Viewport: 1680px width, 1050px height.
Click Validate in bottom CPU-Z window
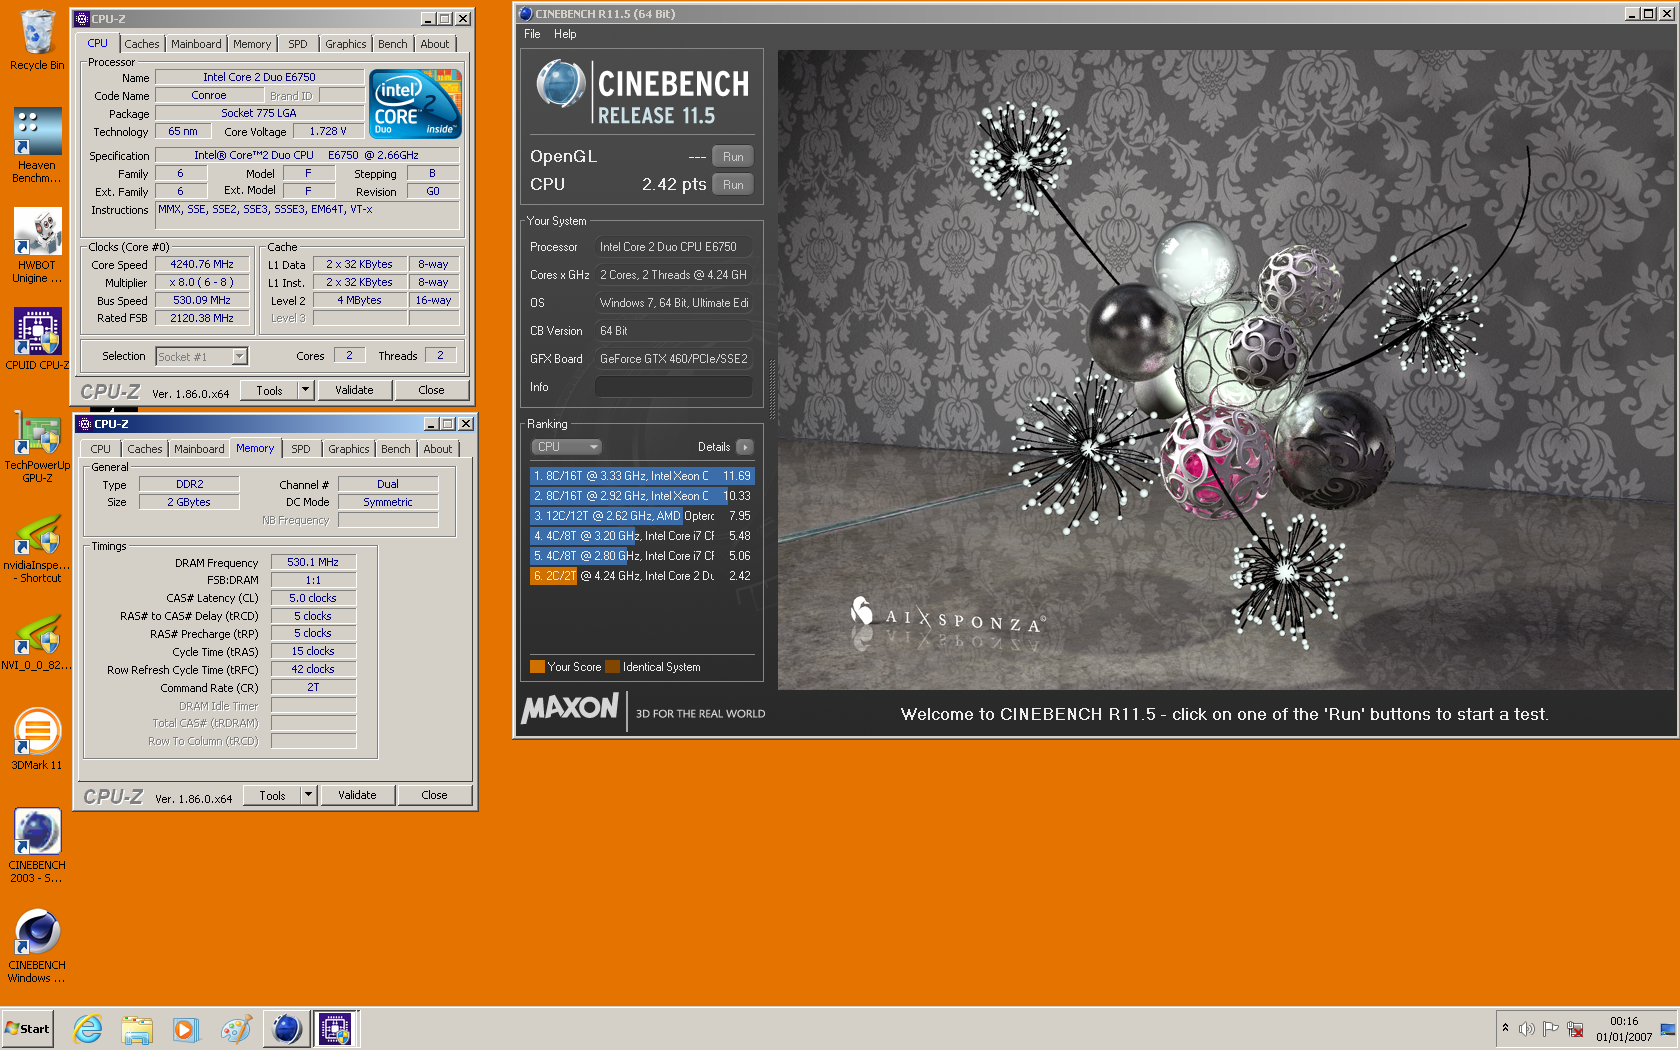pos(357,795)
